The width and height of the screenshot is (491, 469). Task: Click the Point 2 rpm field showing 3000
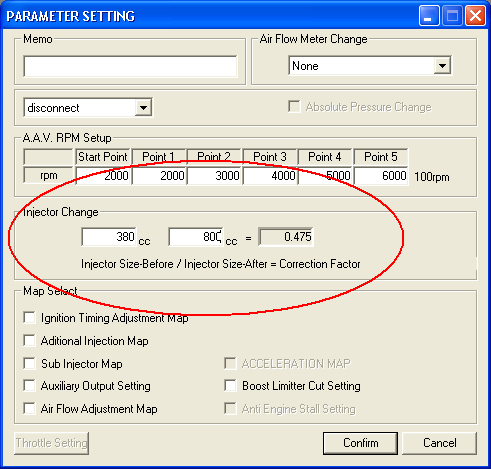click(214, 175)
